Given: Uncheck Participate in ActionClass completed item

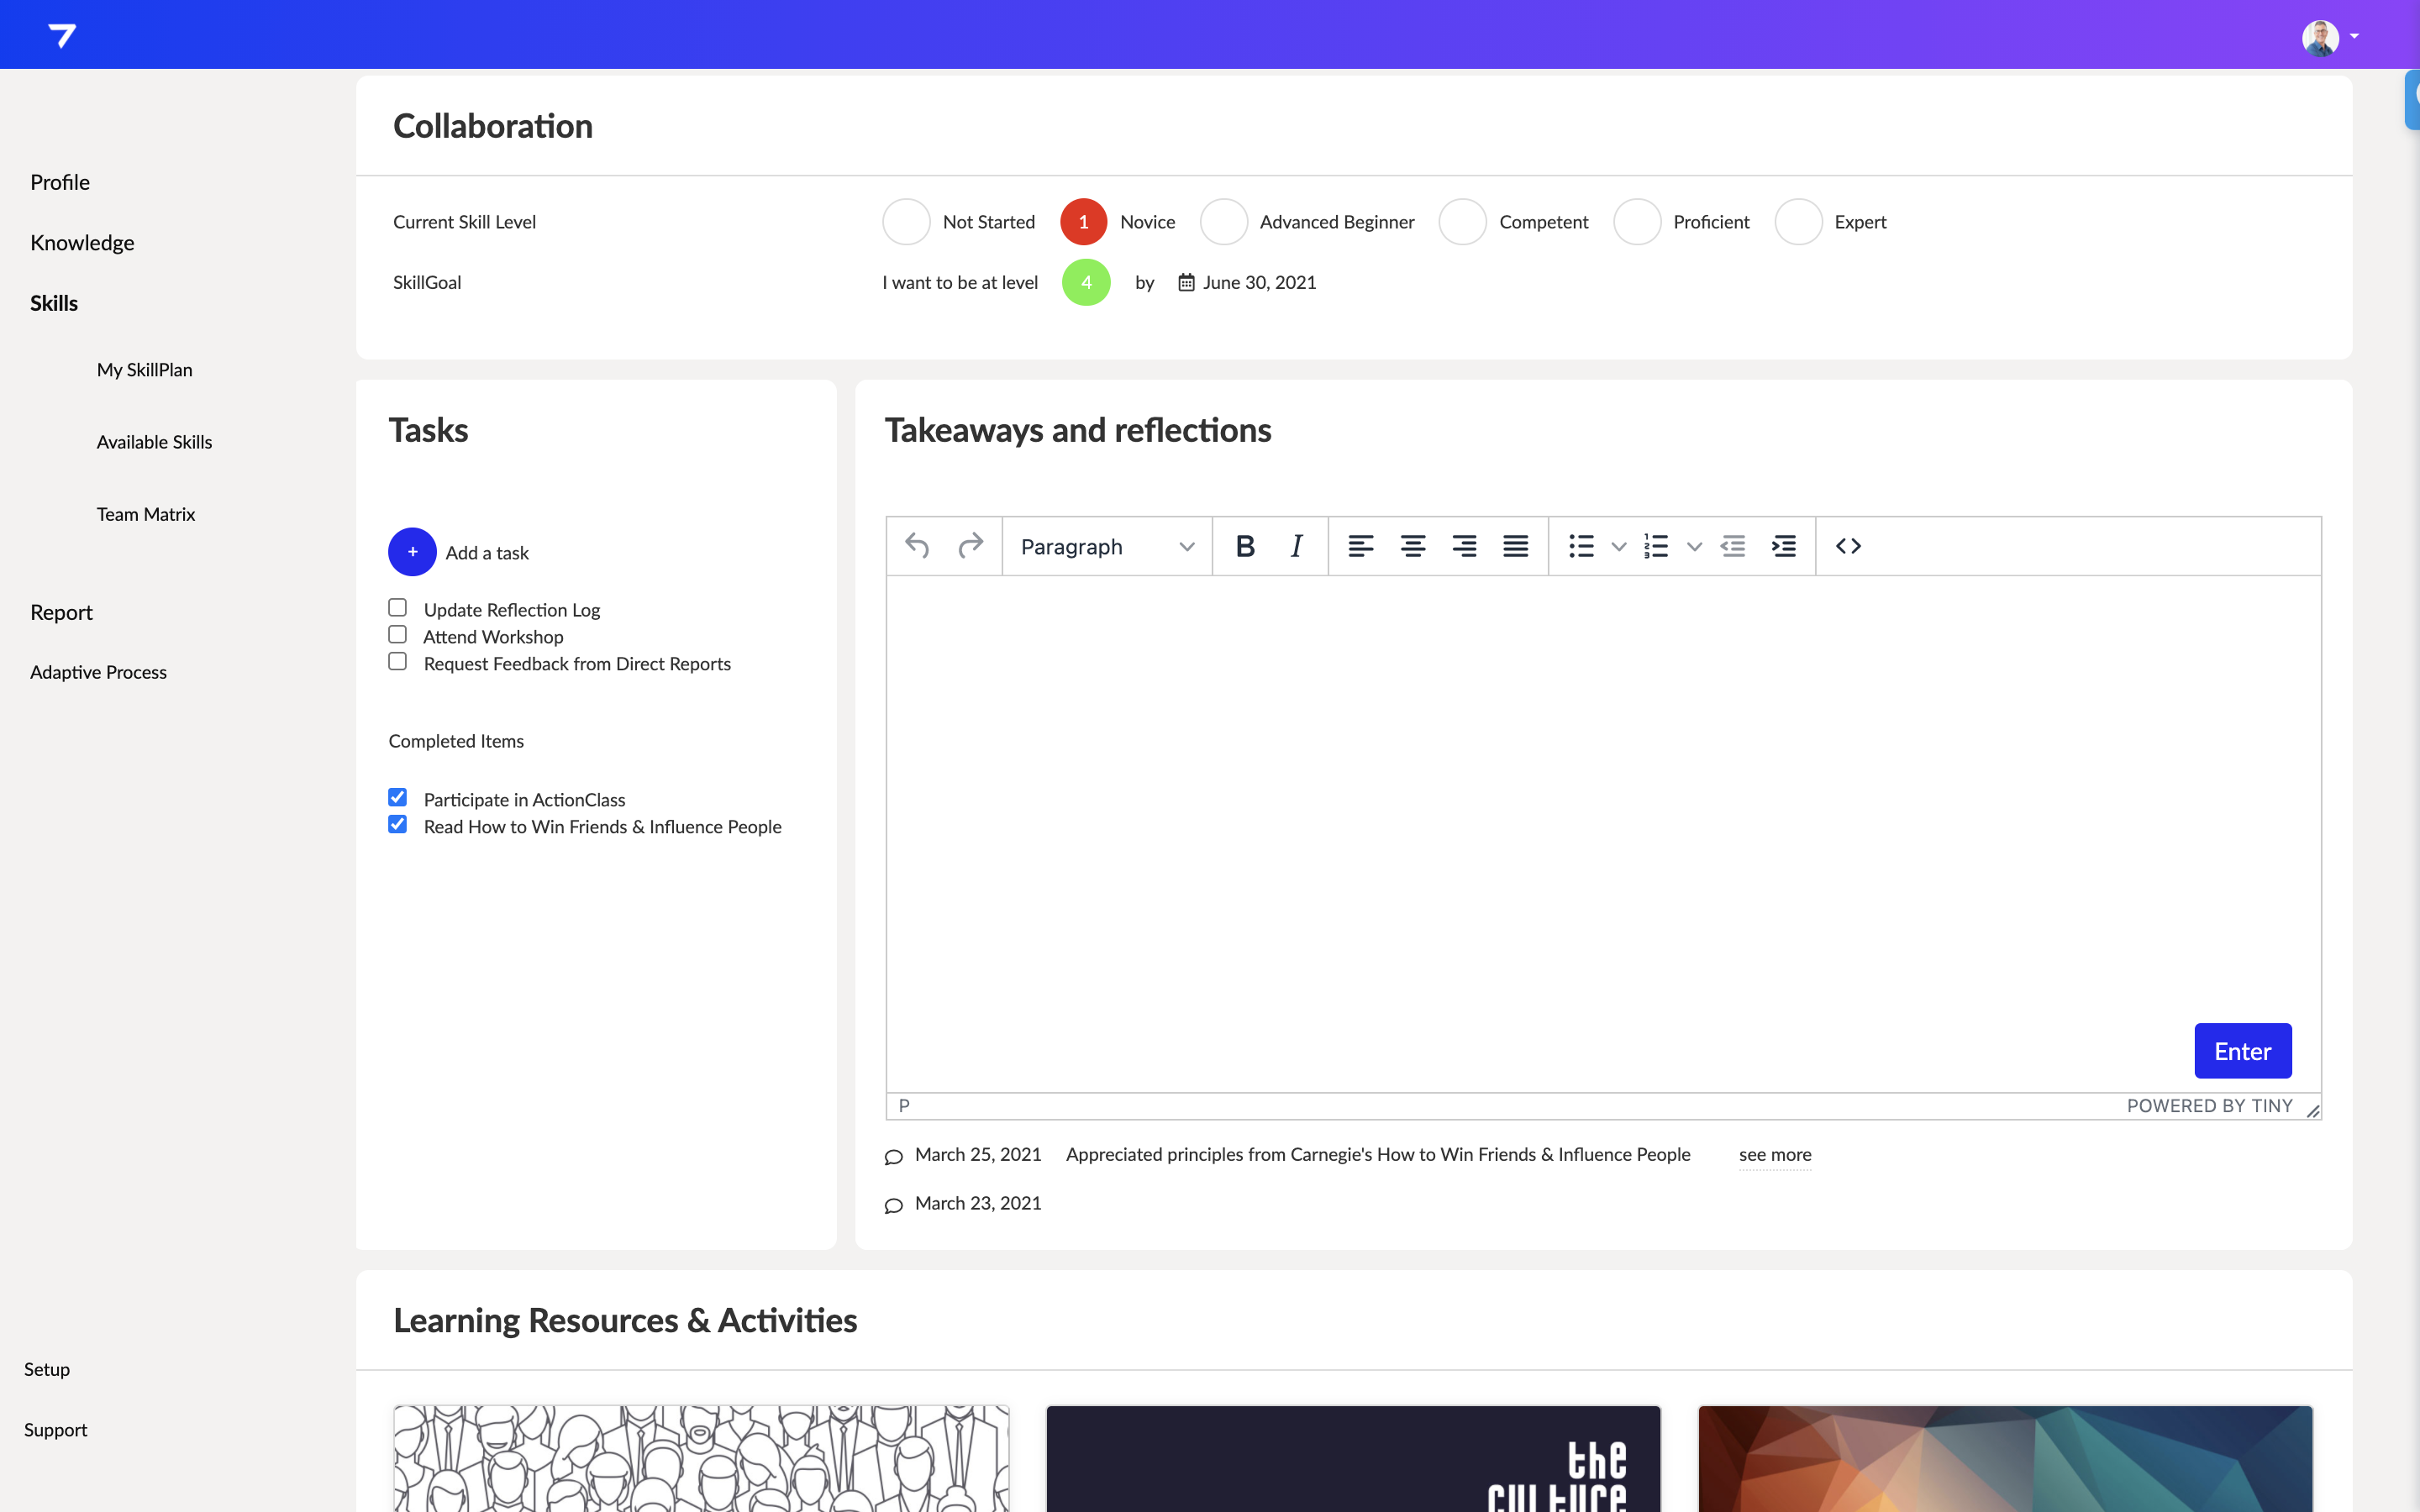Looking at the screenshot, I should (398, 796).
